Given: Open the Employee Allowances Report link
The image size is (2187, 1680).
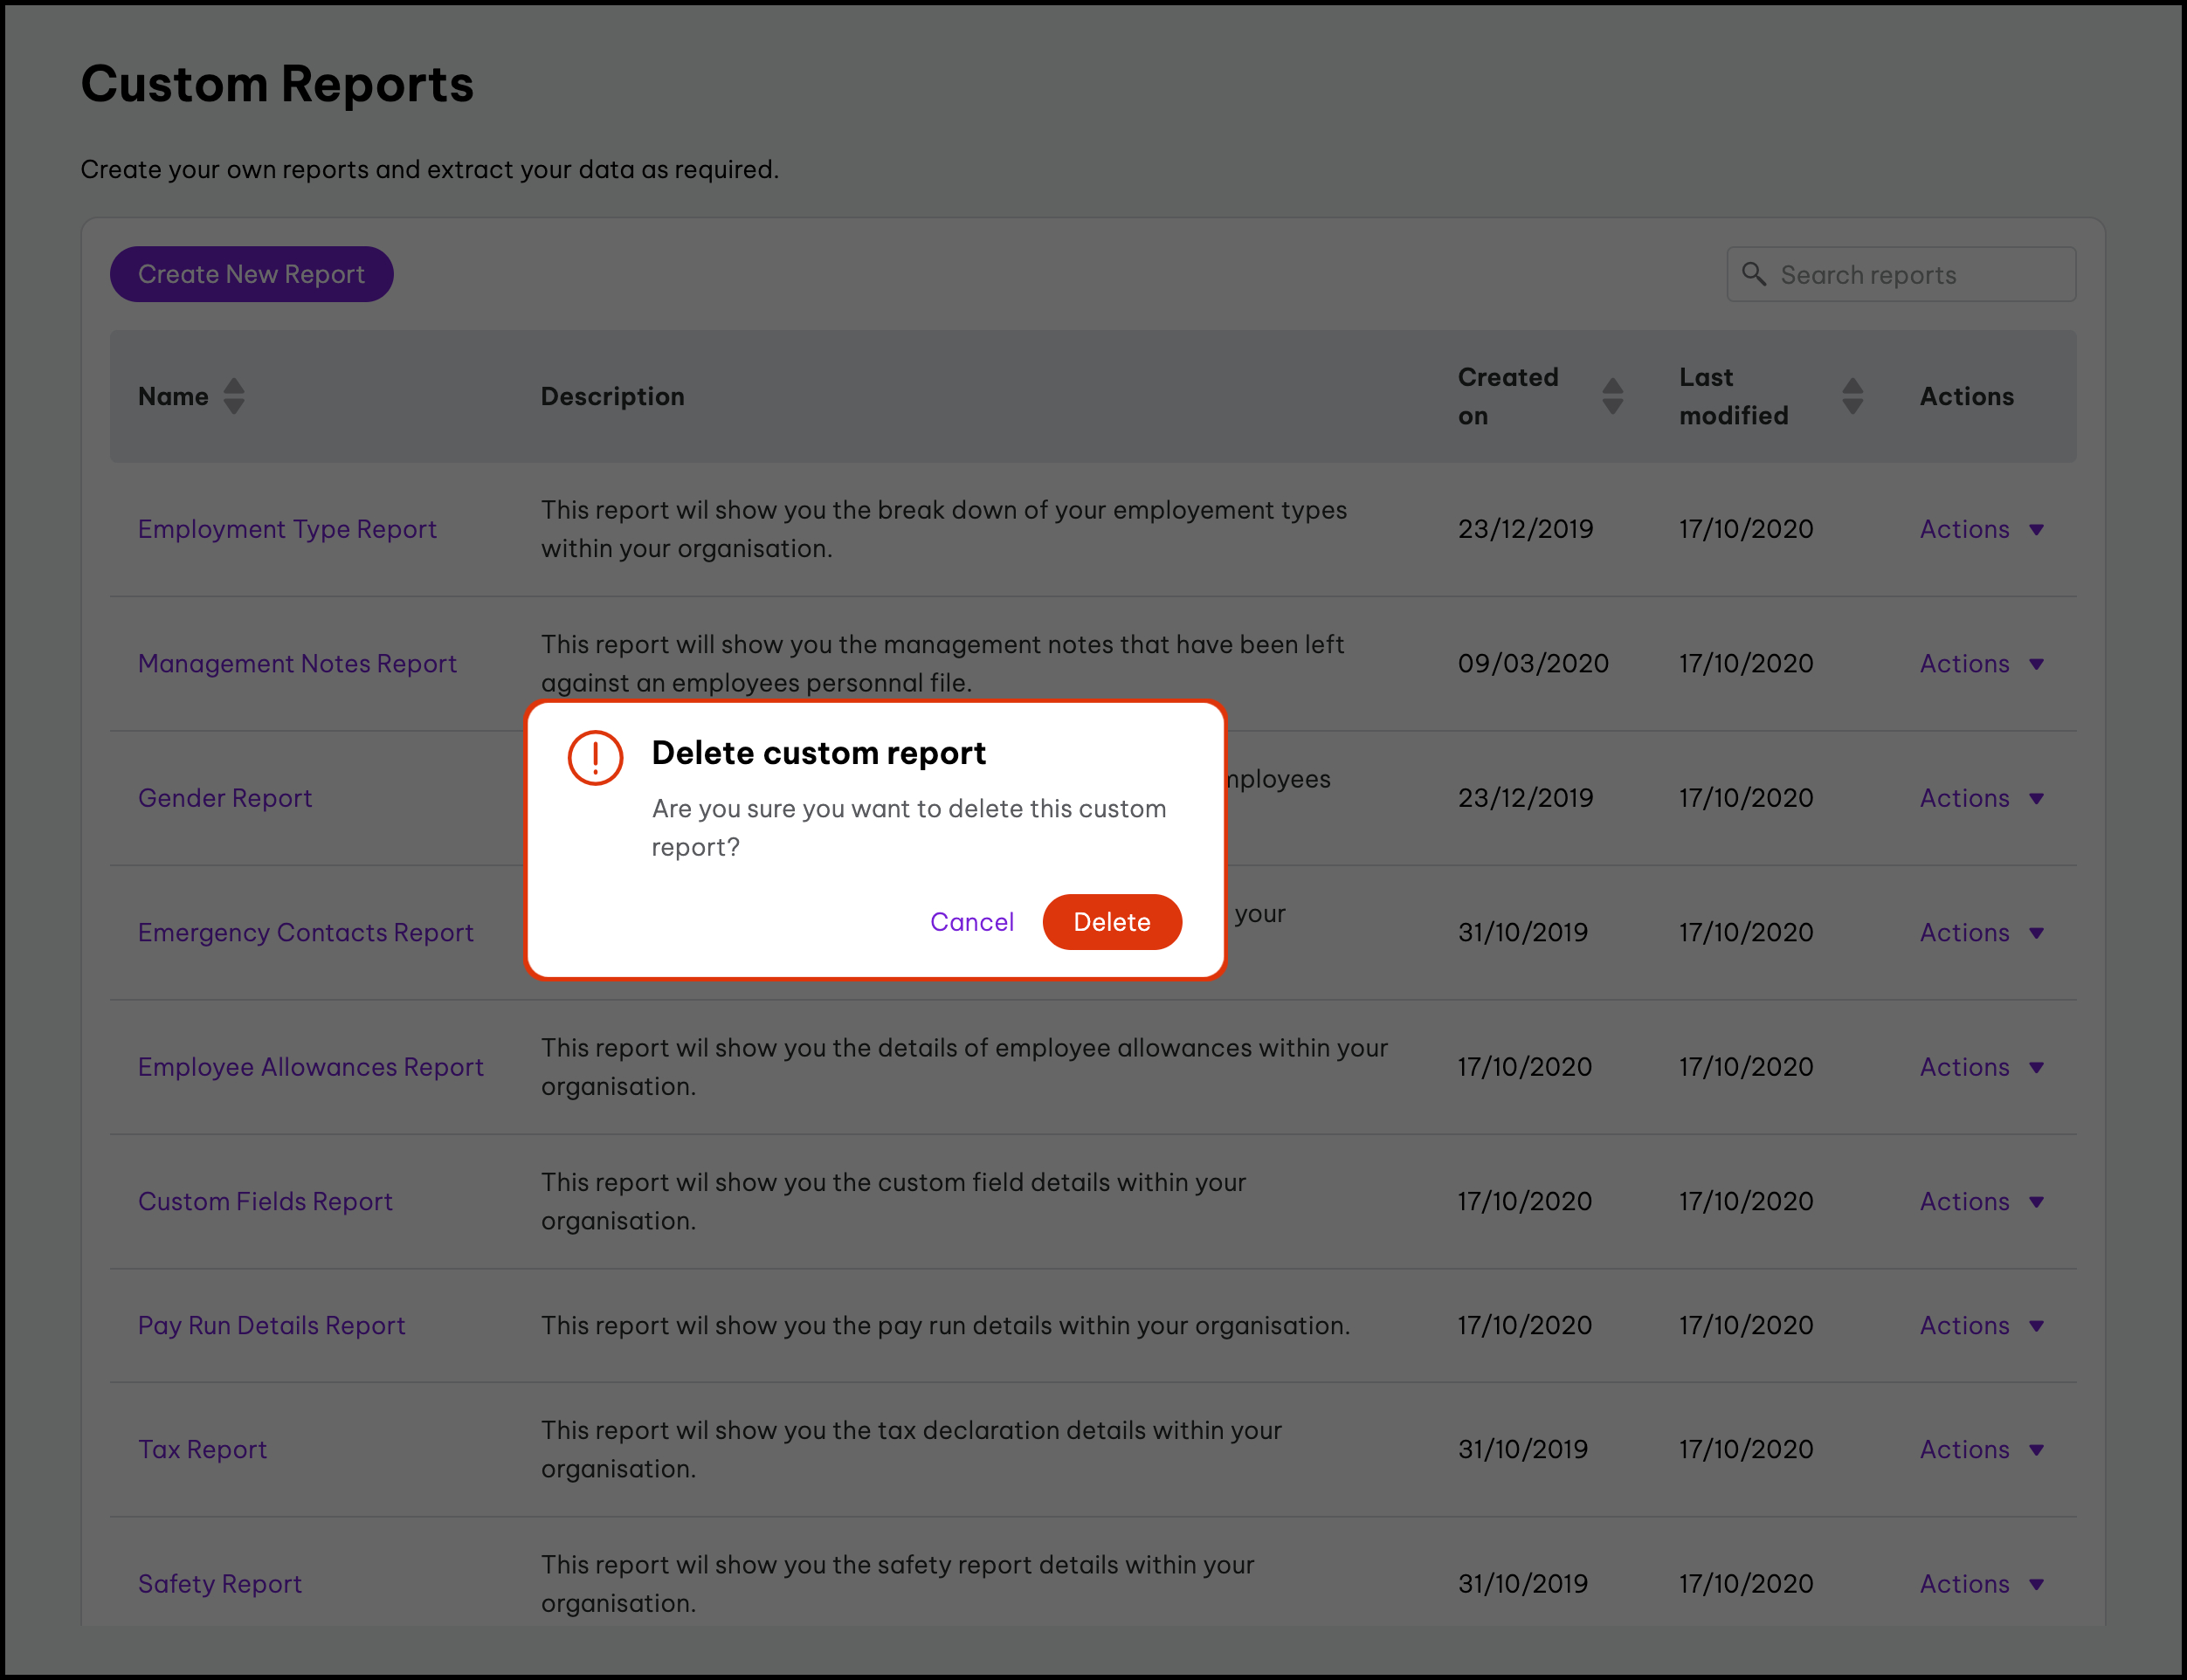Looking at the screenshot, I should click(x=311, y=1067).
